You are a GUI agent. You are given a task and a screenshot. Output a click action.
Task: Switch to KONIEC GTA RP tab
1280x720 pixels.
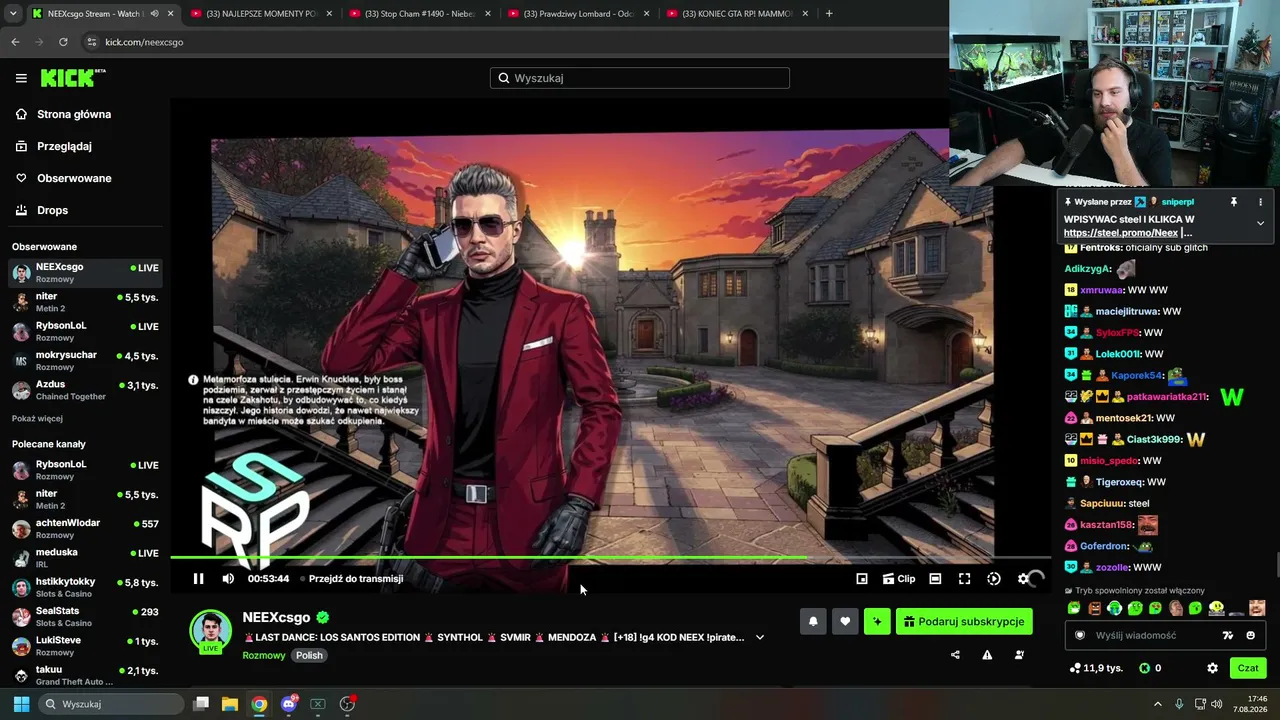[738, 14]
